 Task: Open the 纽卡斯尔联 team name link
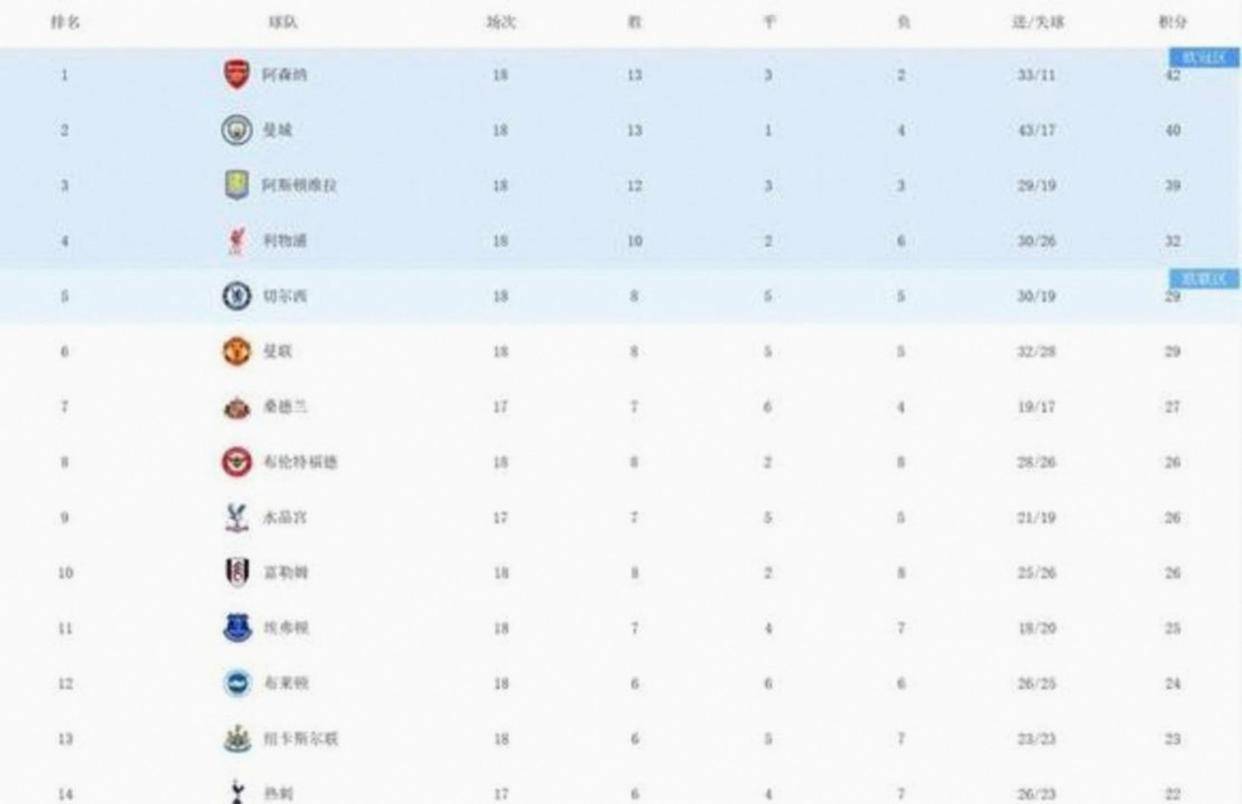[300, 739]
